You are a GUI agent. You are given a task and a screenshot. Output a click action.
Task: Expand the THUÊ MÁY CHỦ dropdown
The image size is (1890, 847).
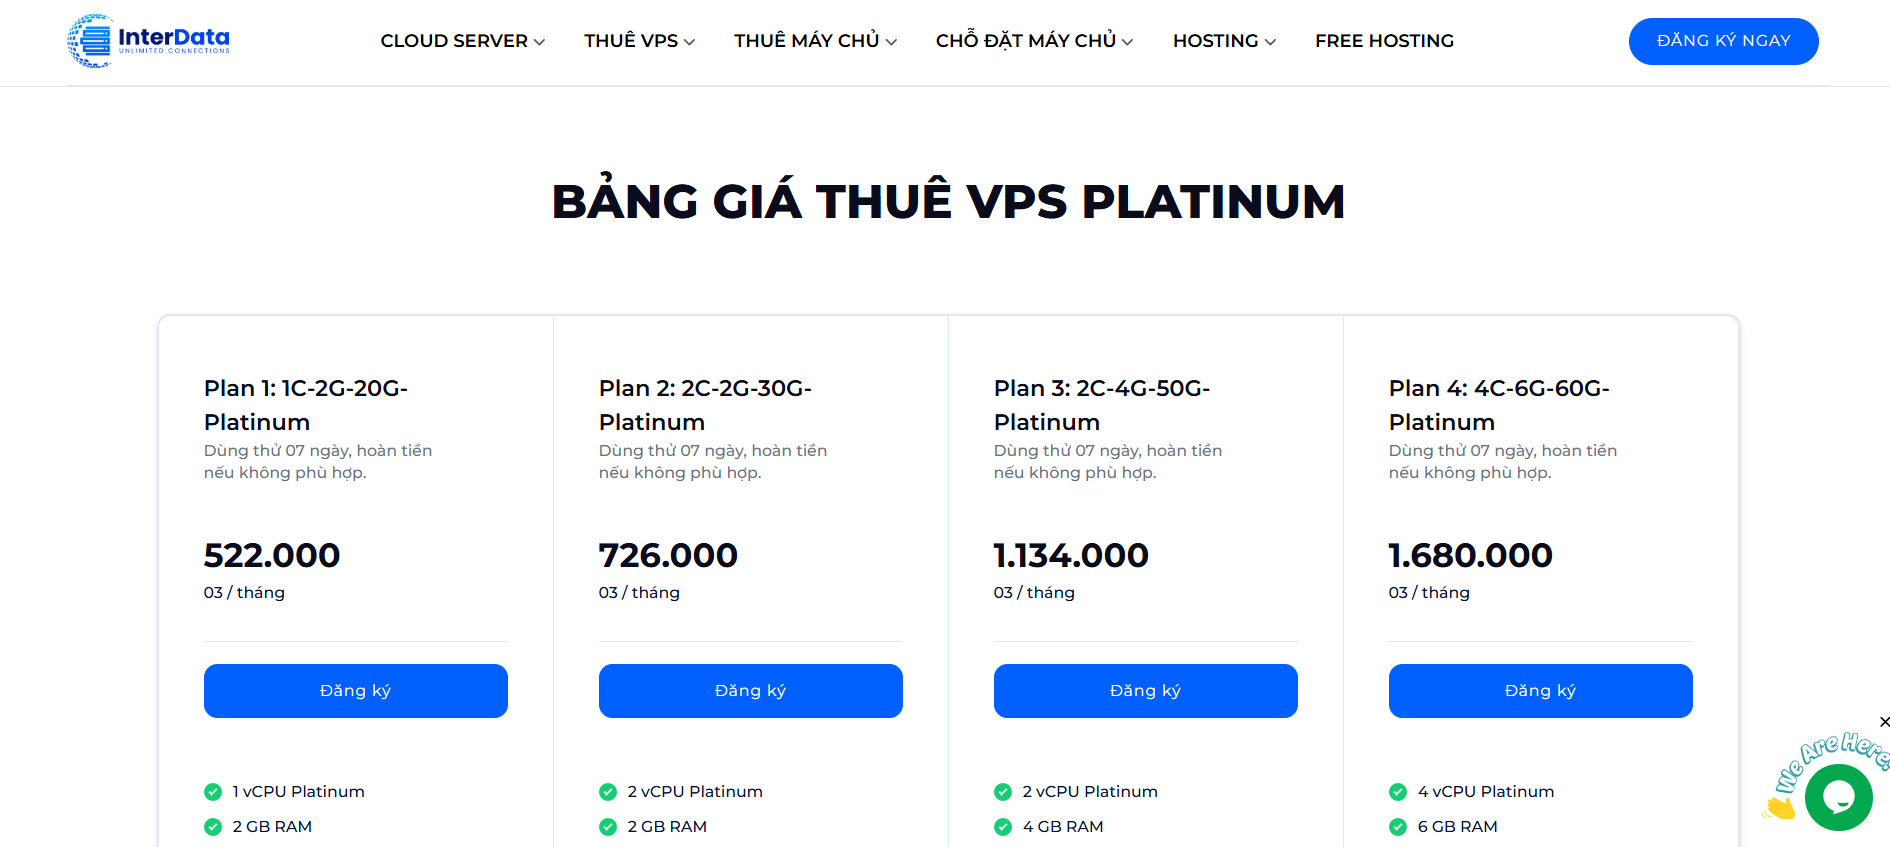815,41
